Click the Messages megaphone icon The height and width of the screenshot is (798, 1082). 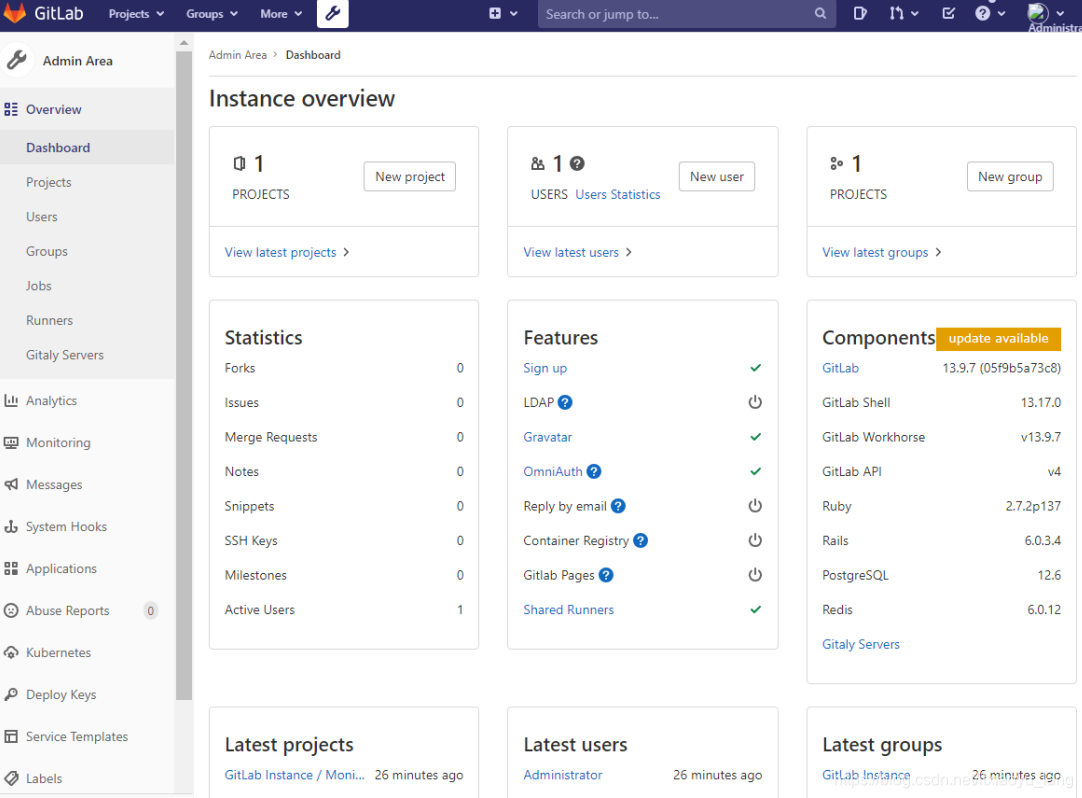[x=11, y=485]
